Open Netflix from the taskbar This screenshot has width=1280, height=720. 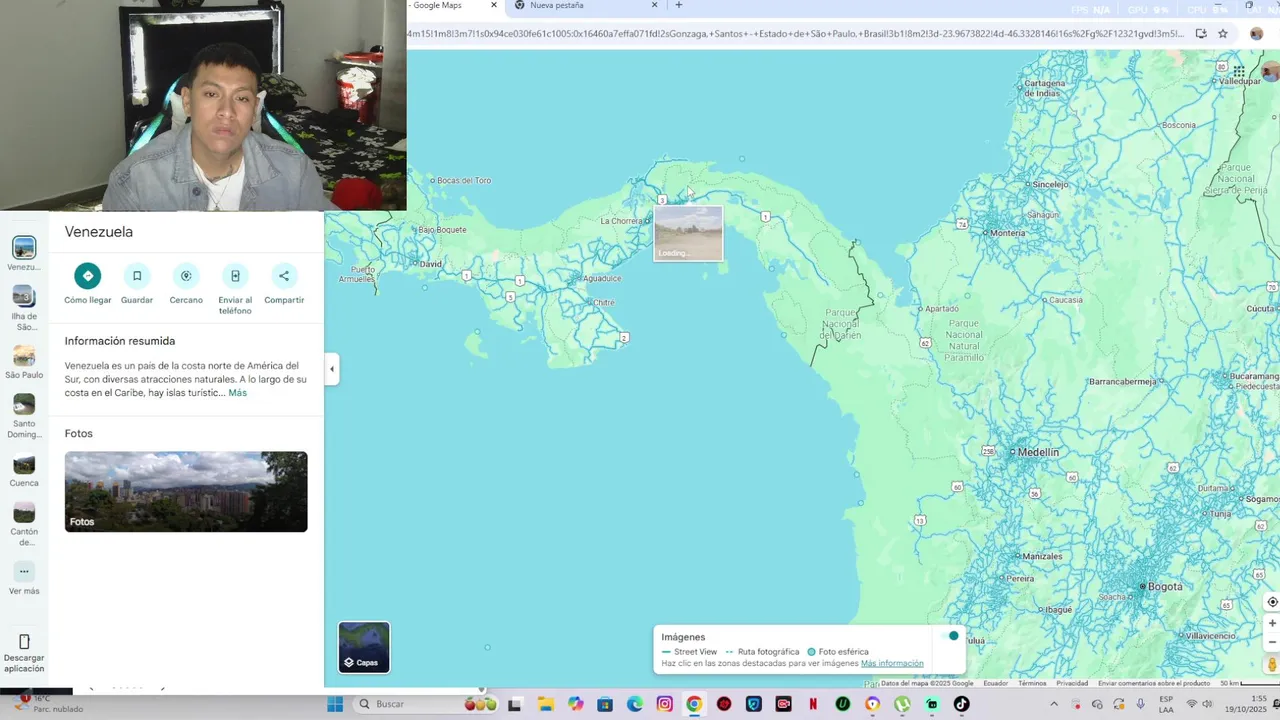tap(813, 704)
